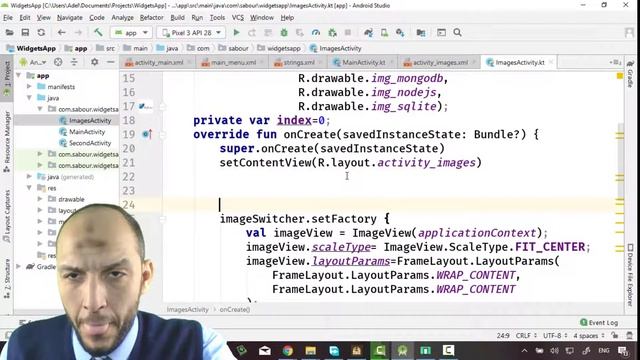Click the Profile app gauge icon
This screenshot has width=640, height=360.
[x=316, y=32]
